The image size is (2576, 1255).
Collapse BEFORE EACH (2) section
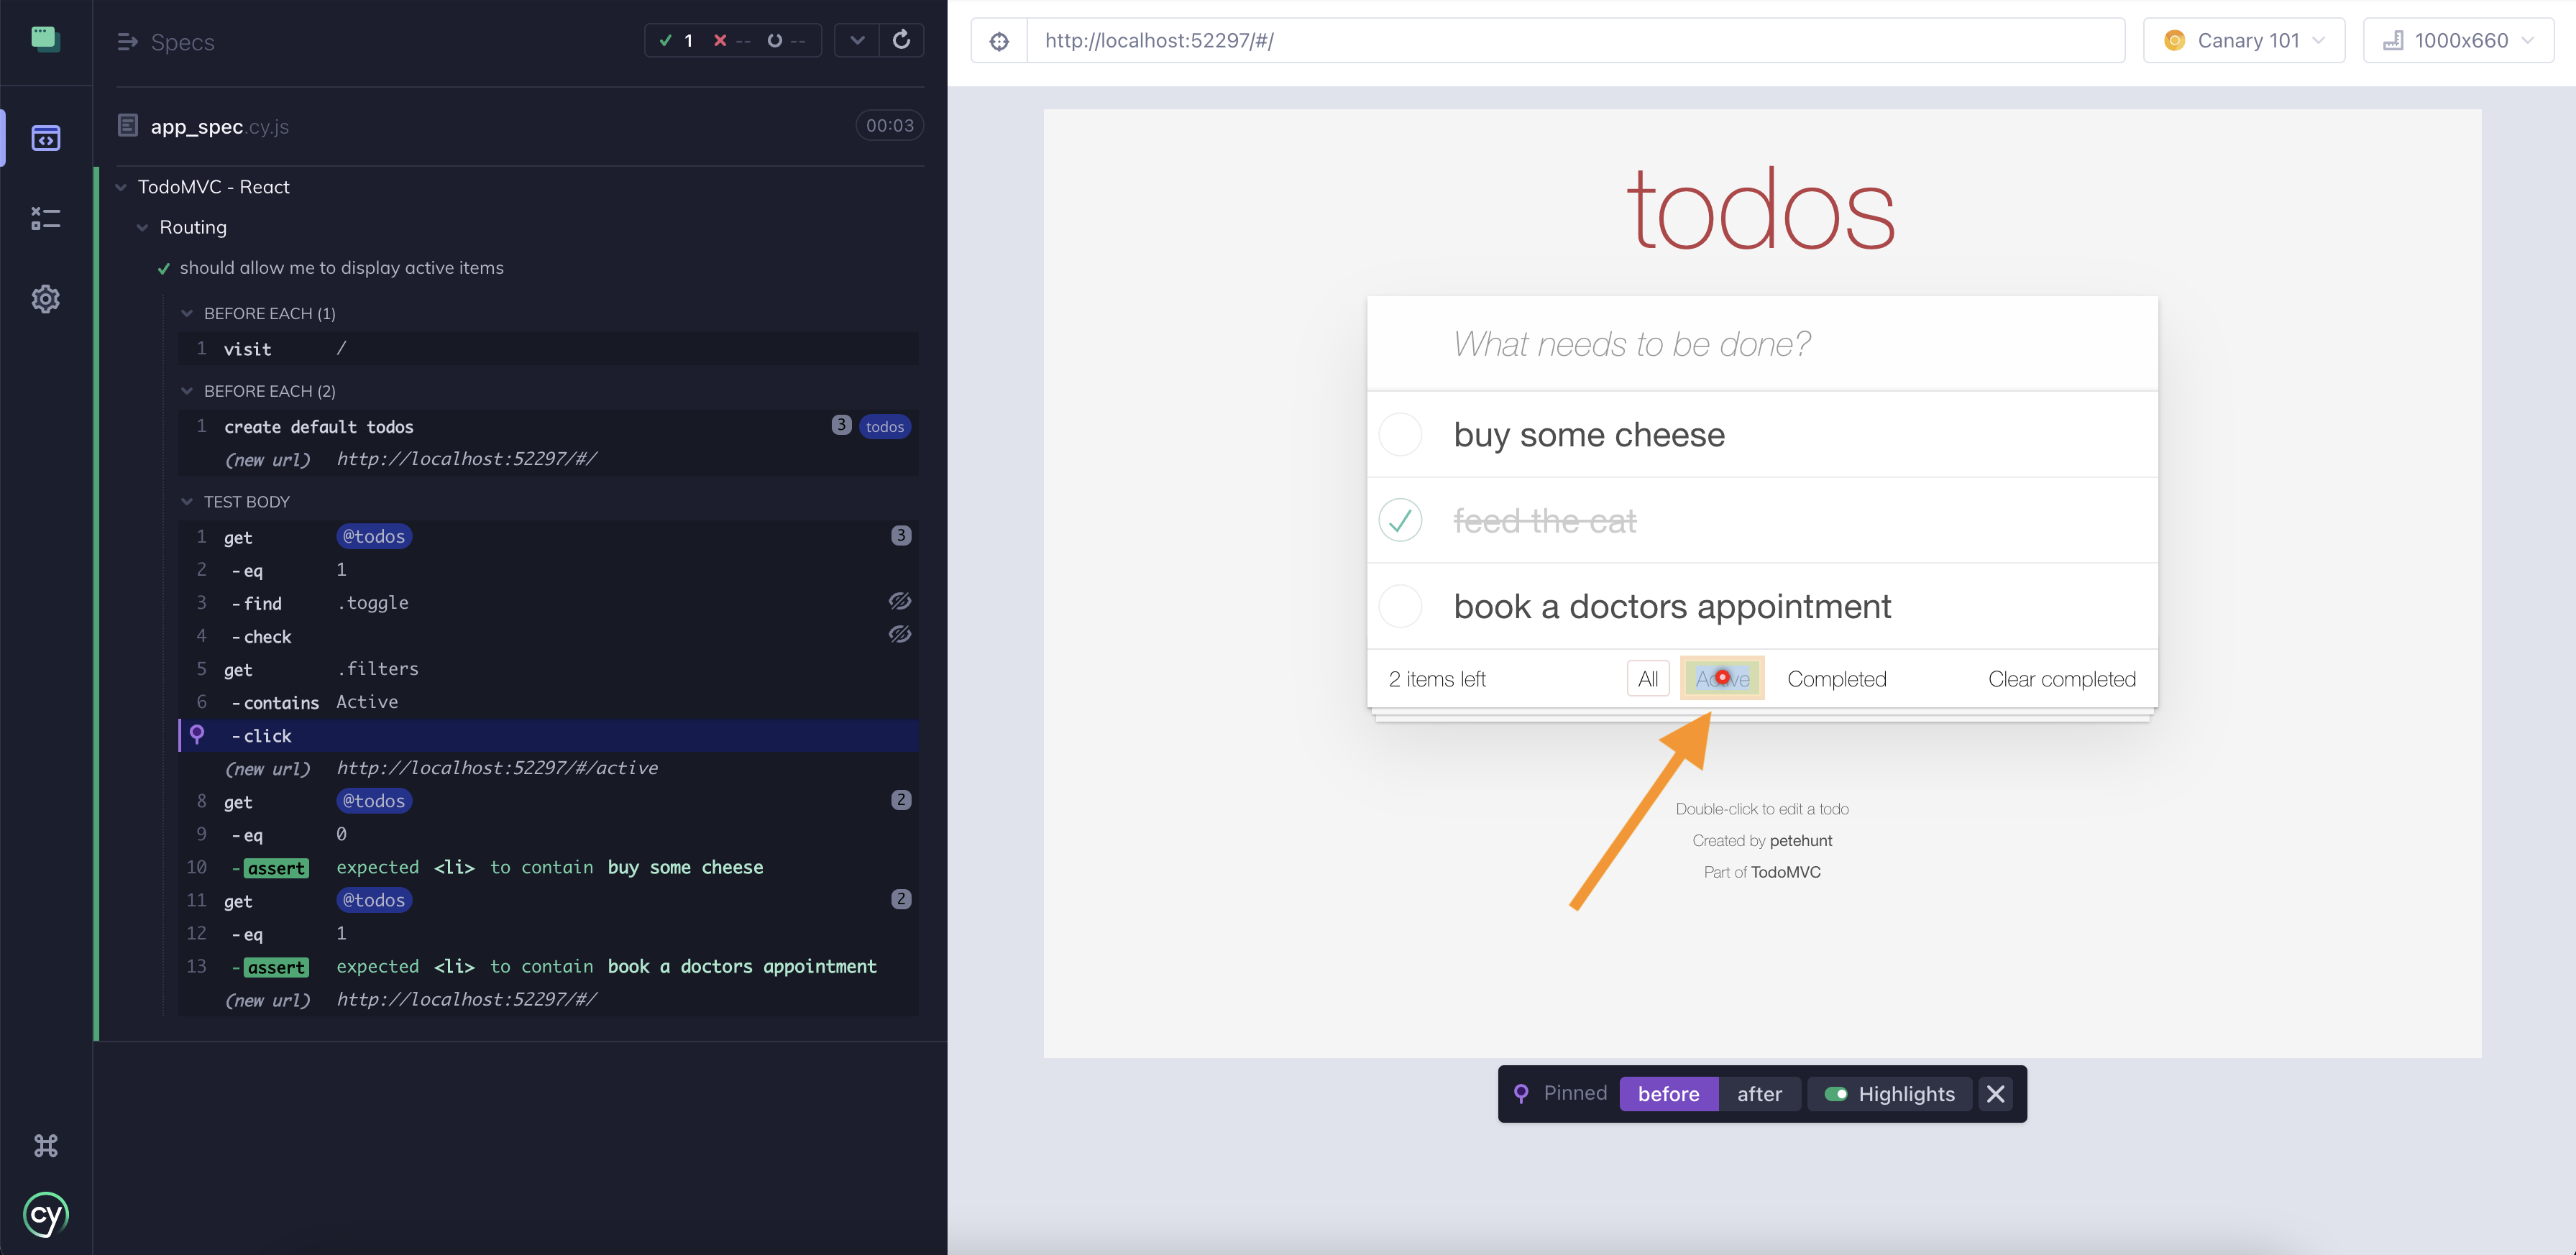pos(186,390)
